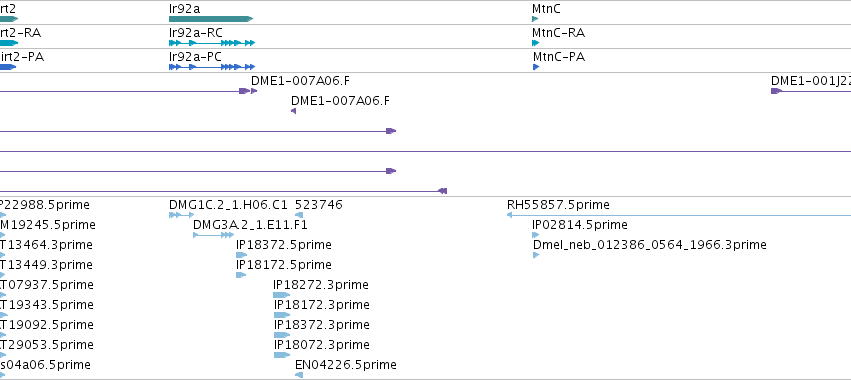The width and height of the screenshot is (851, 380).
Task: Select the Ir92a-PC protein label
Action: click(x=195, y=56)
